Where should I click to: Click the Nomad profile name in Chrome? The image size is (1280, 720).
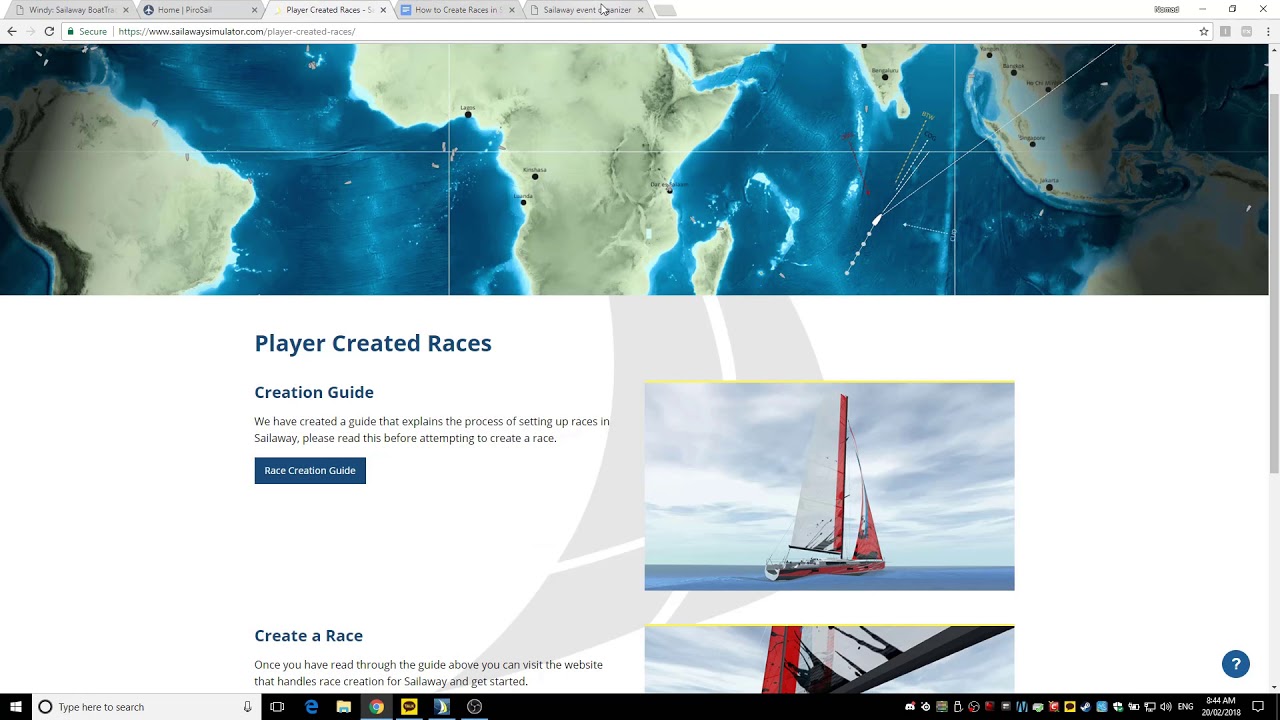[x=1166, y=9]
